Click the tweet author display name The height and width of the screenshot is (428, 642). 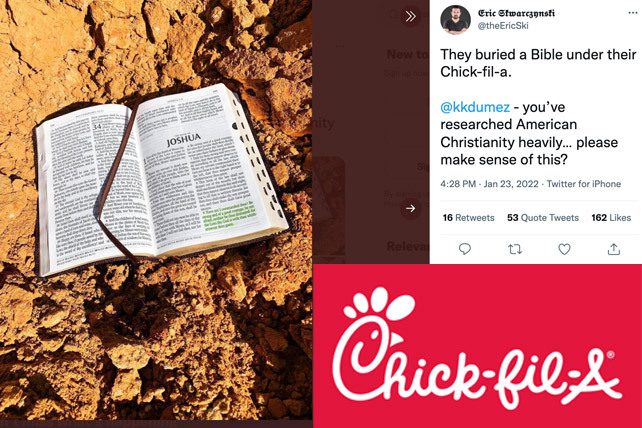[x=516, y=13]
